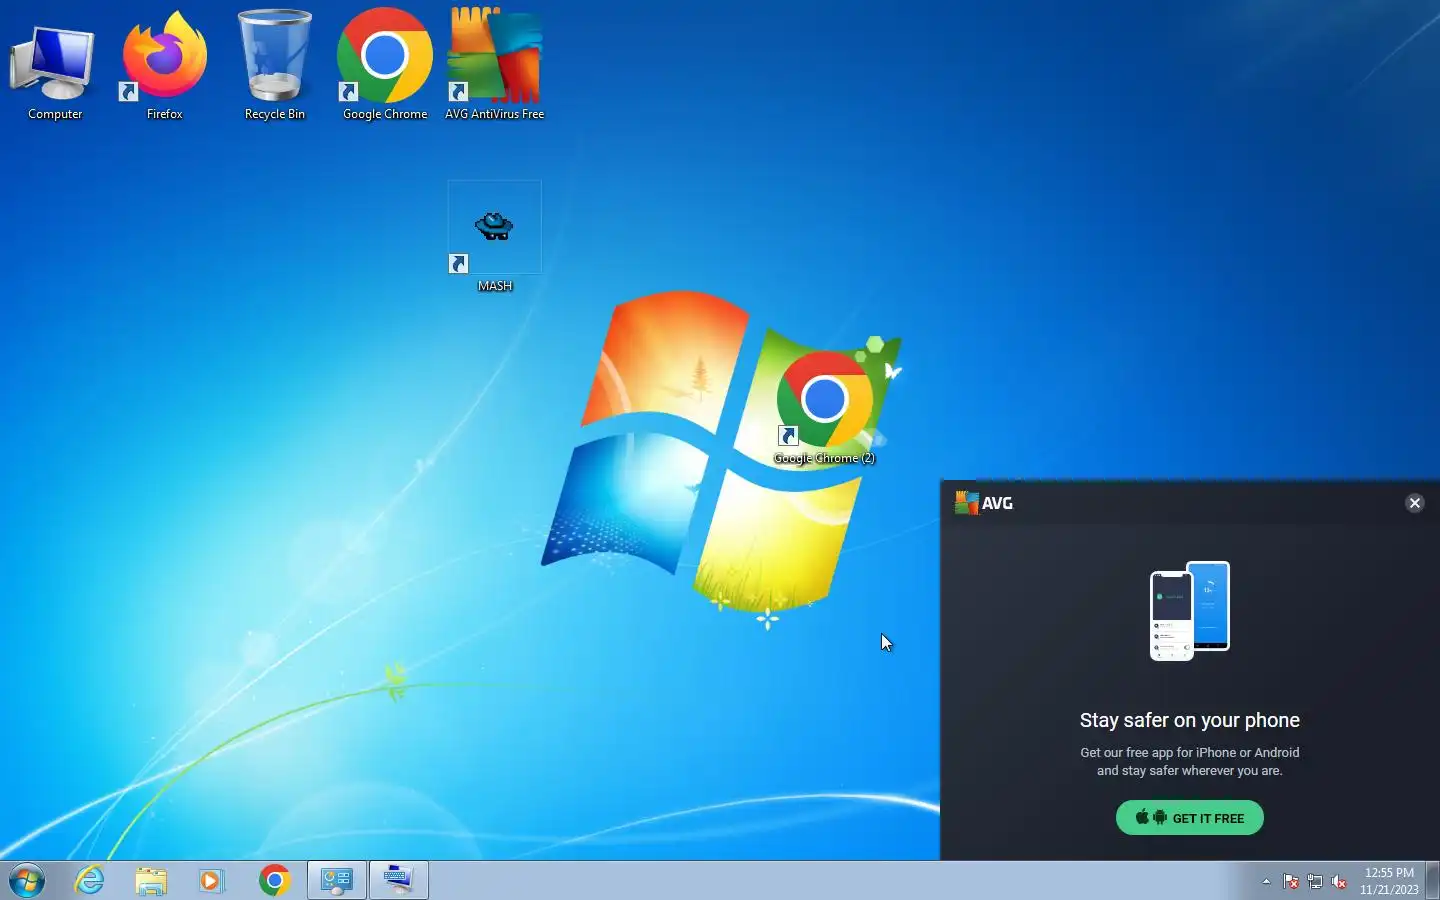Click the muted volume tray icon
The image size is (1440, 900).
1339,882
